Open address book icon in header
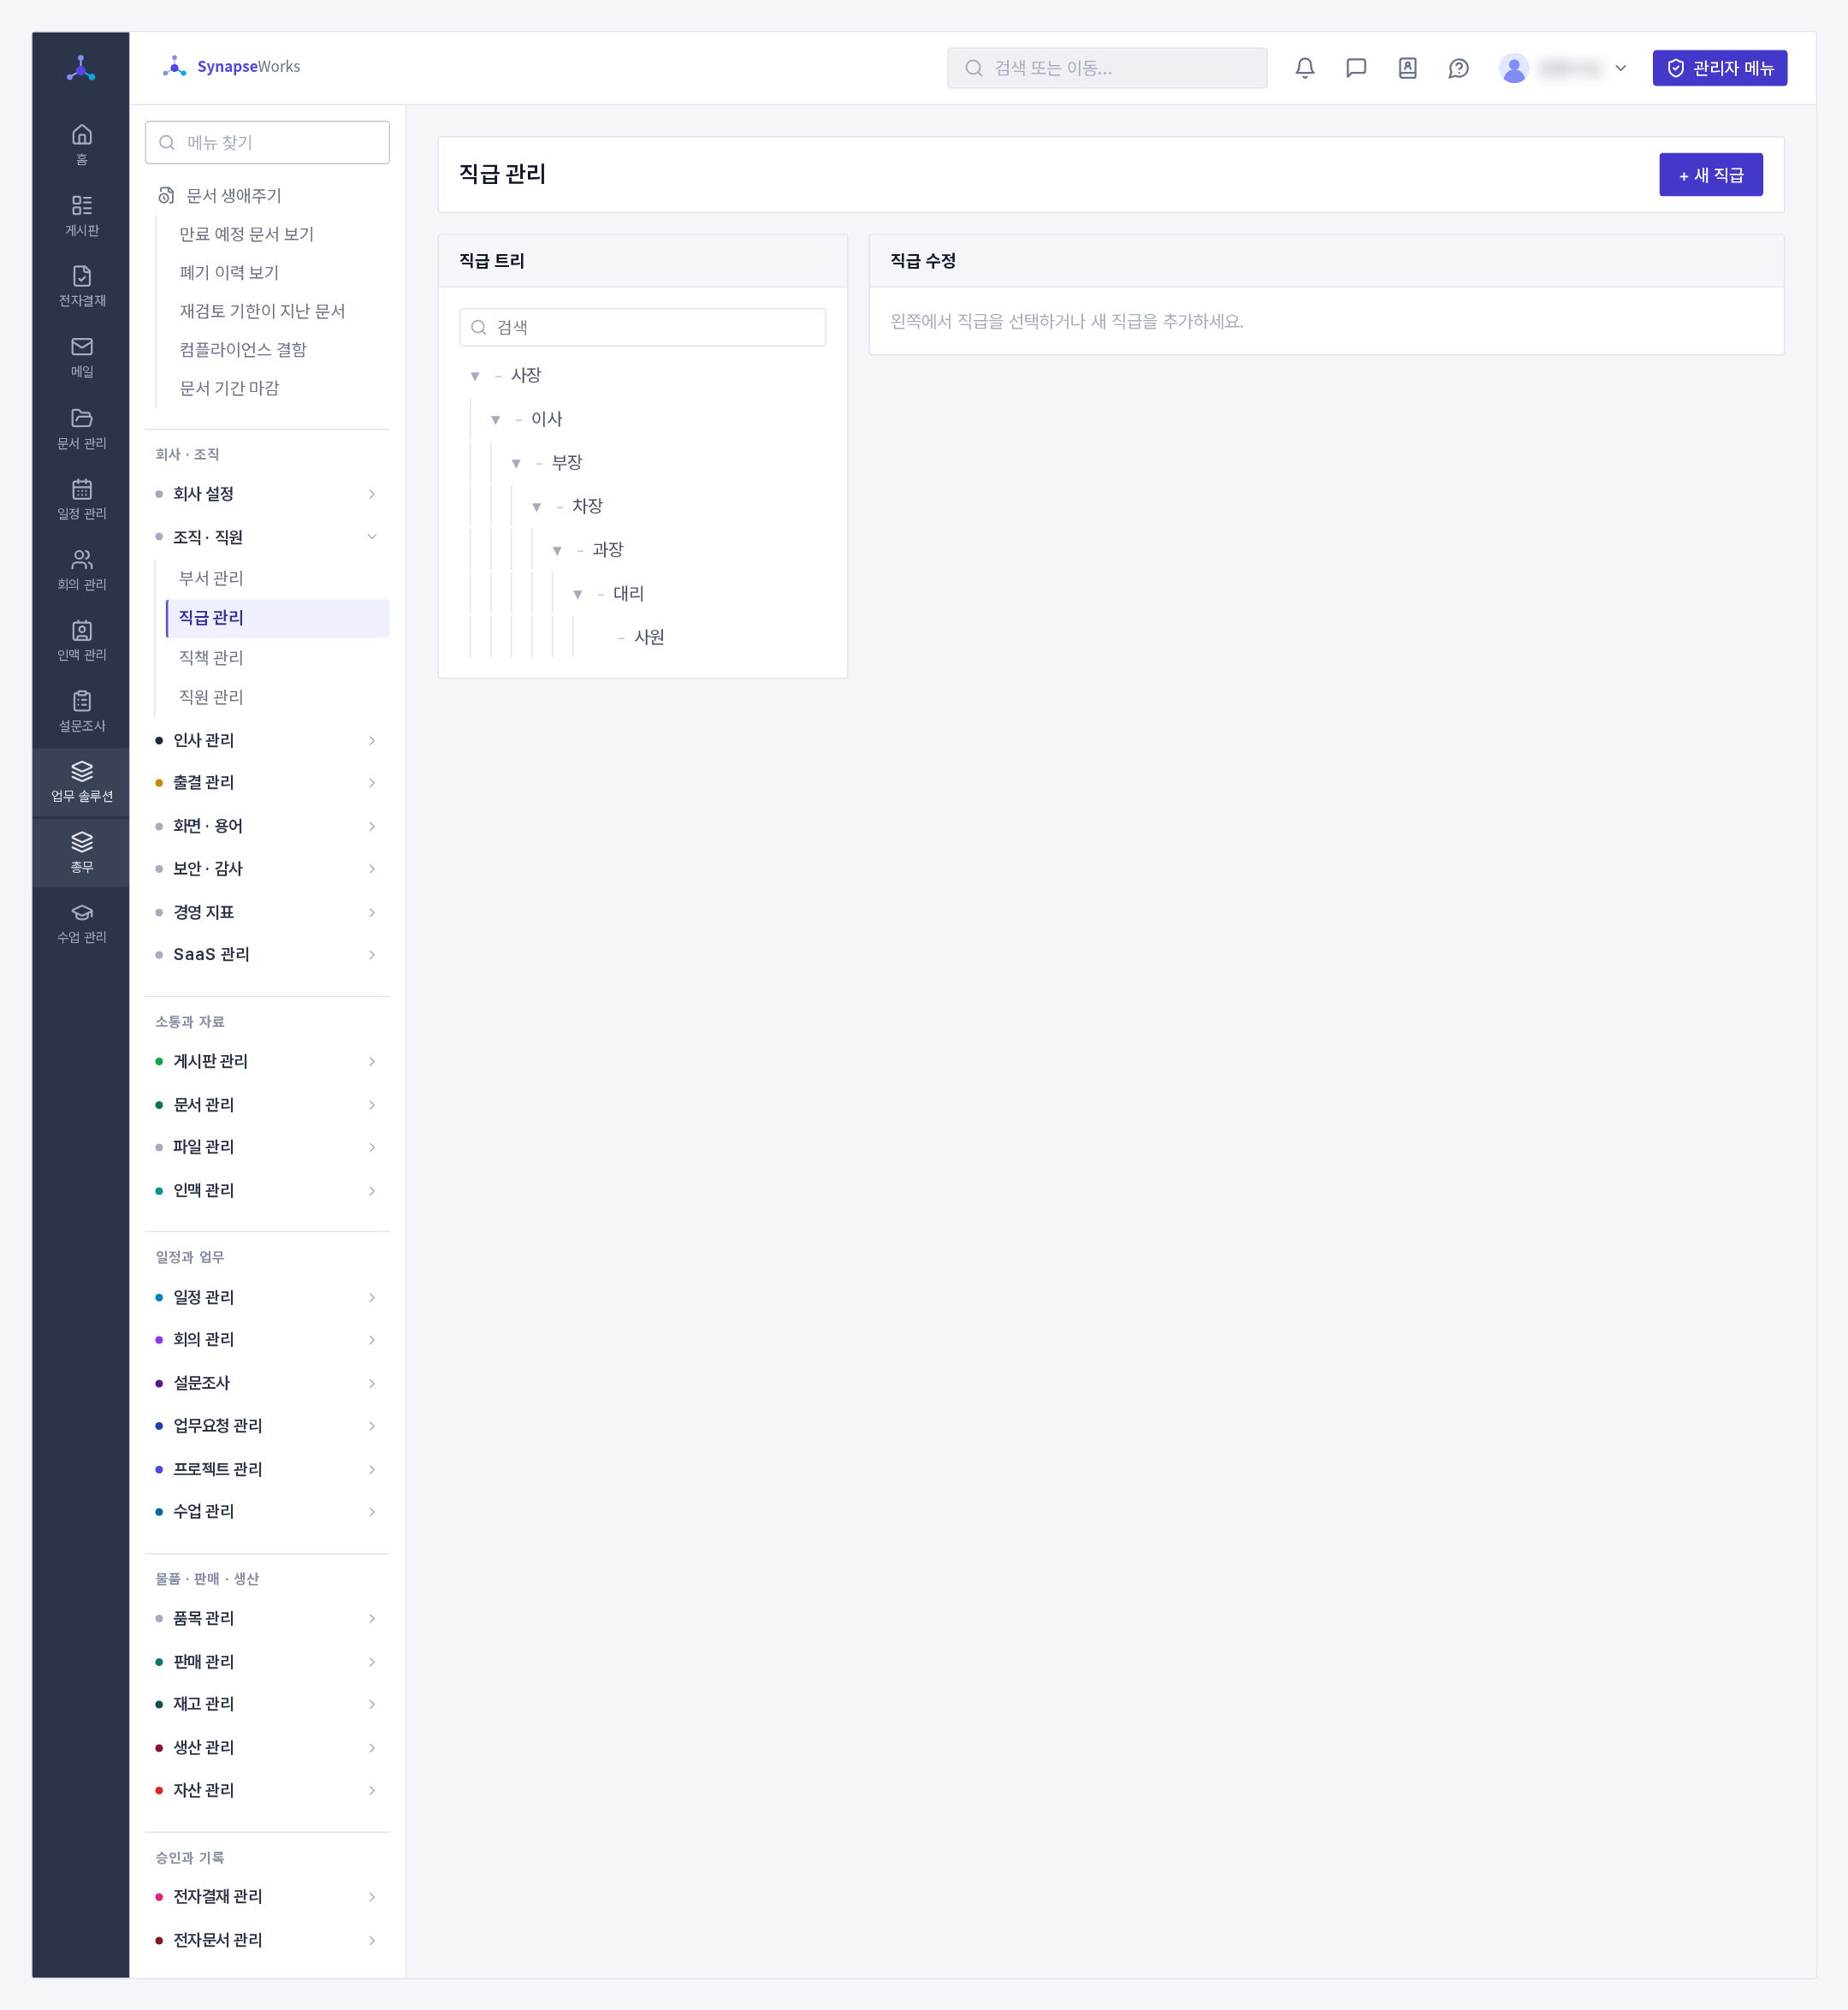Image resolution: width=1848 pixels, height=2010 pixels. click(x=1407, y=68)
